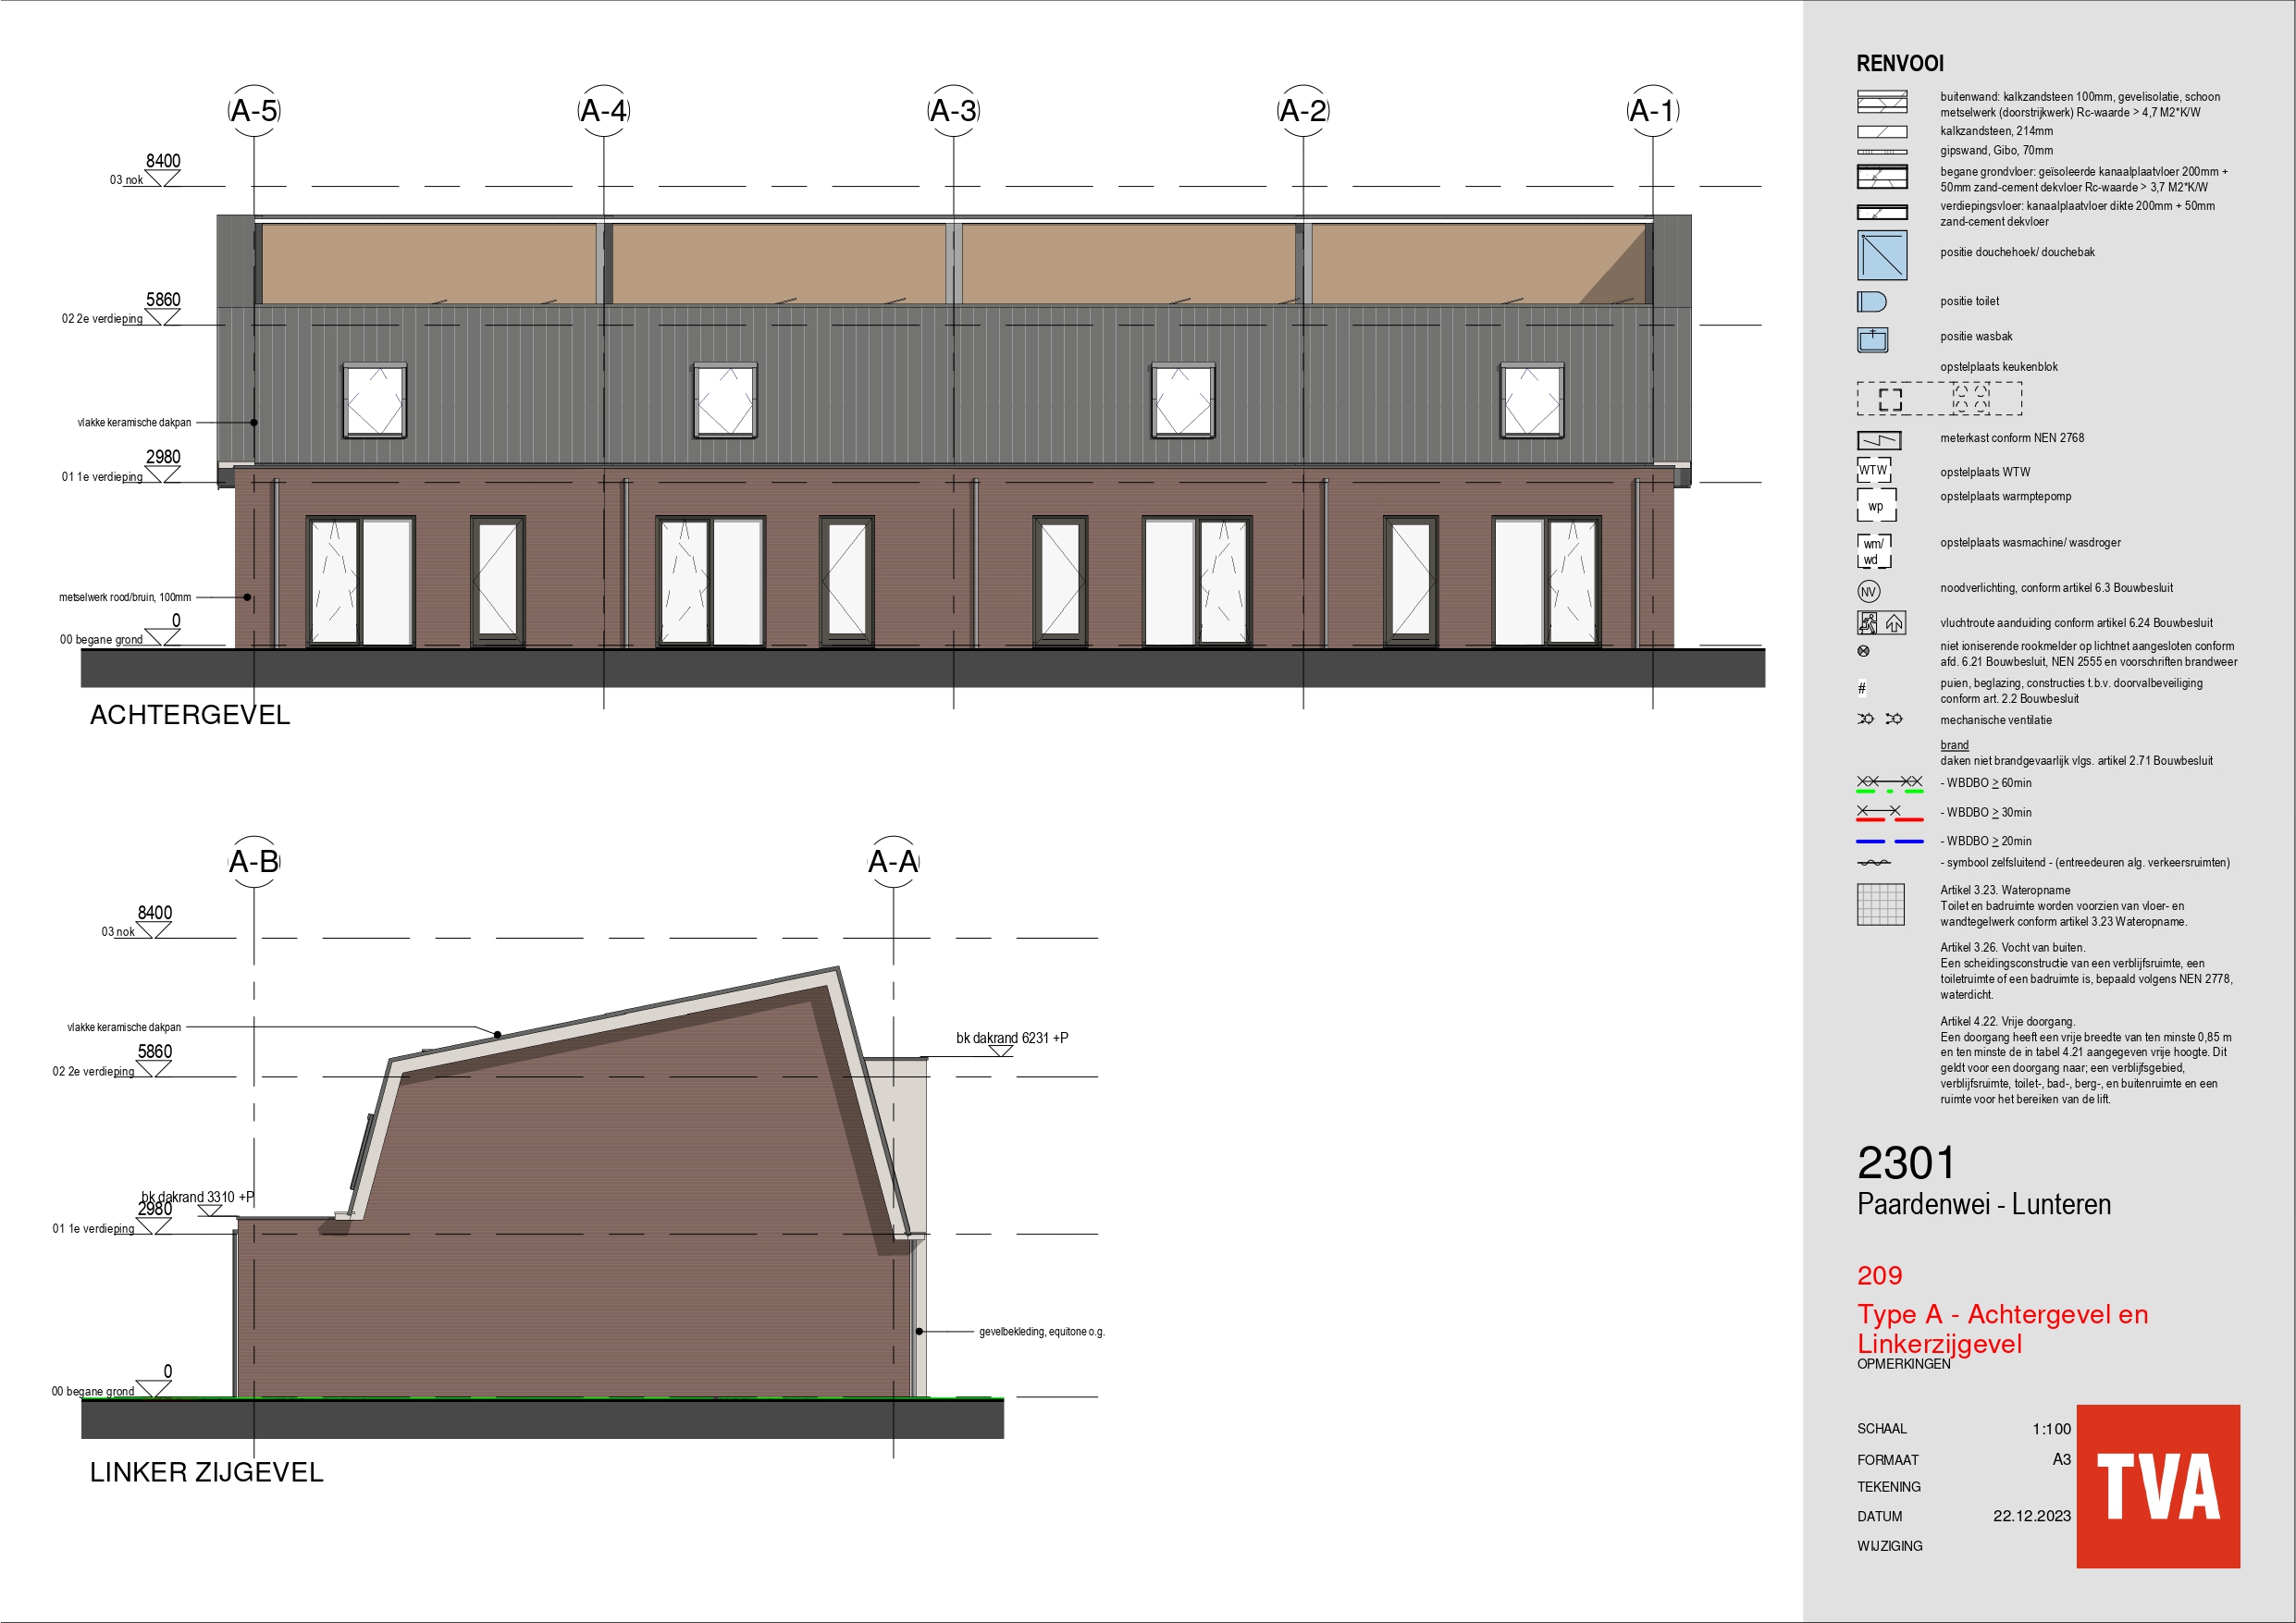This screenshot has height=1623, width=2296.
Task: Select grid bubble A-4
Action: pyautogui.click(x=604, y=111)
